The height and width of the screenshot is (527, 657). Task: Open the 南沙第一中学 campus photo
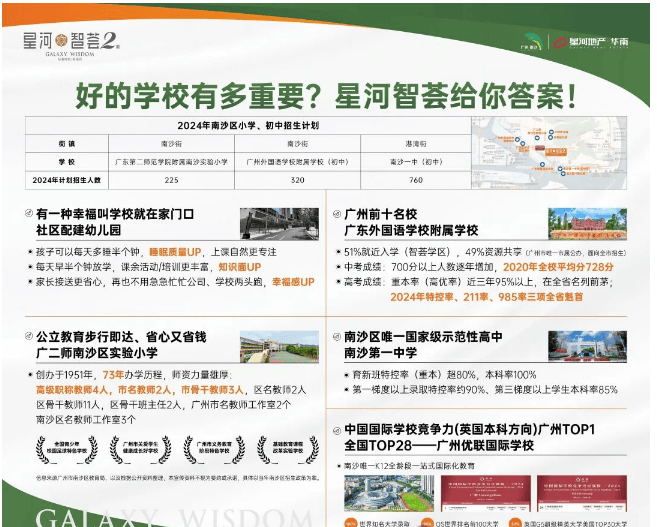586,346
